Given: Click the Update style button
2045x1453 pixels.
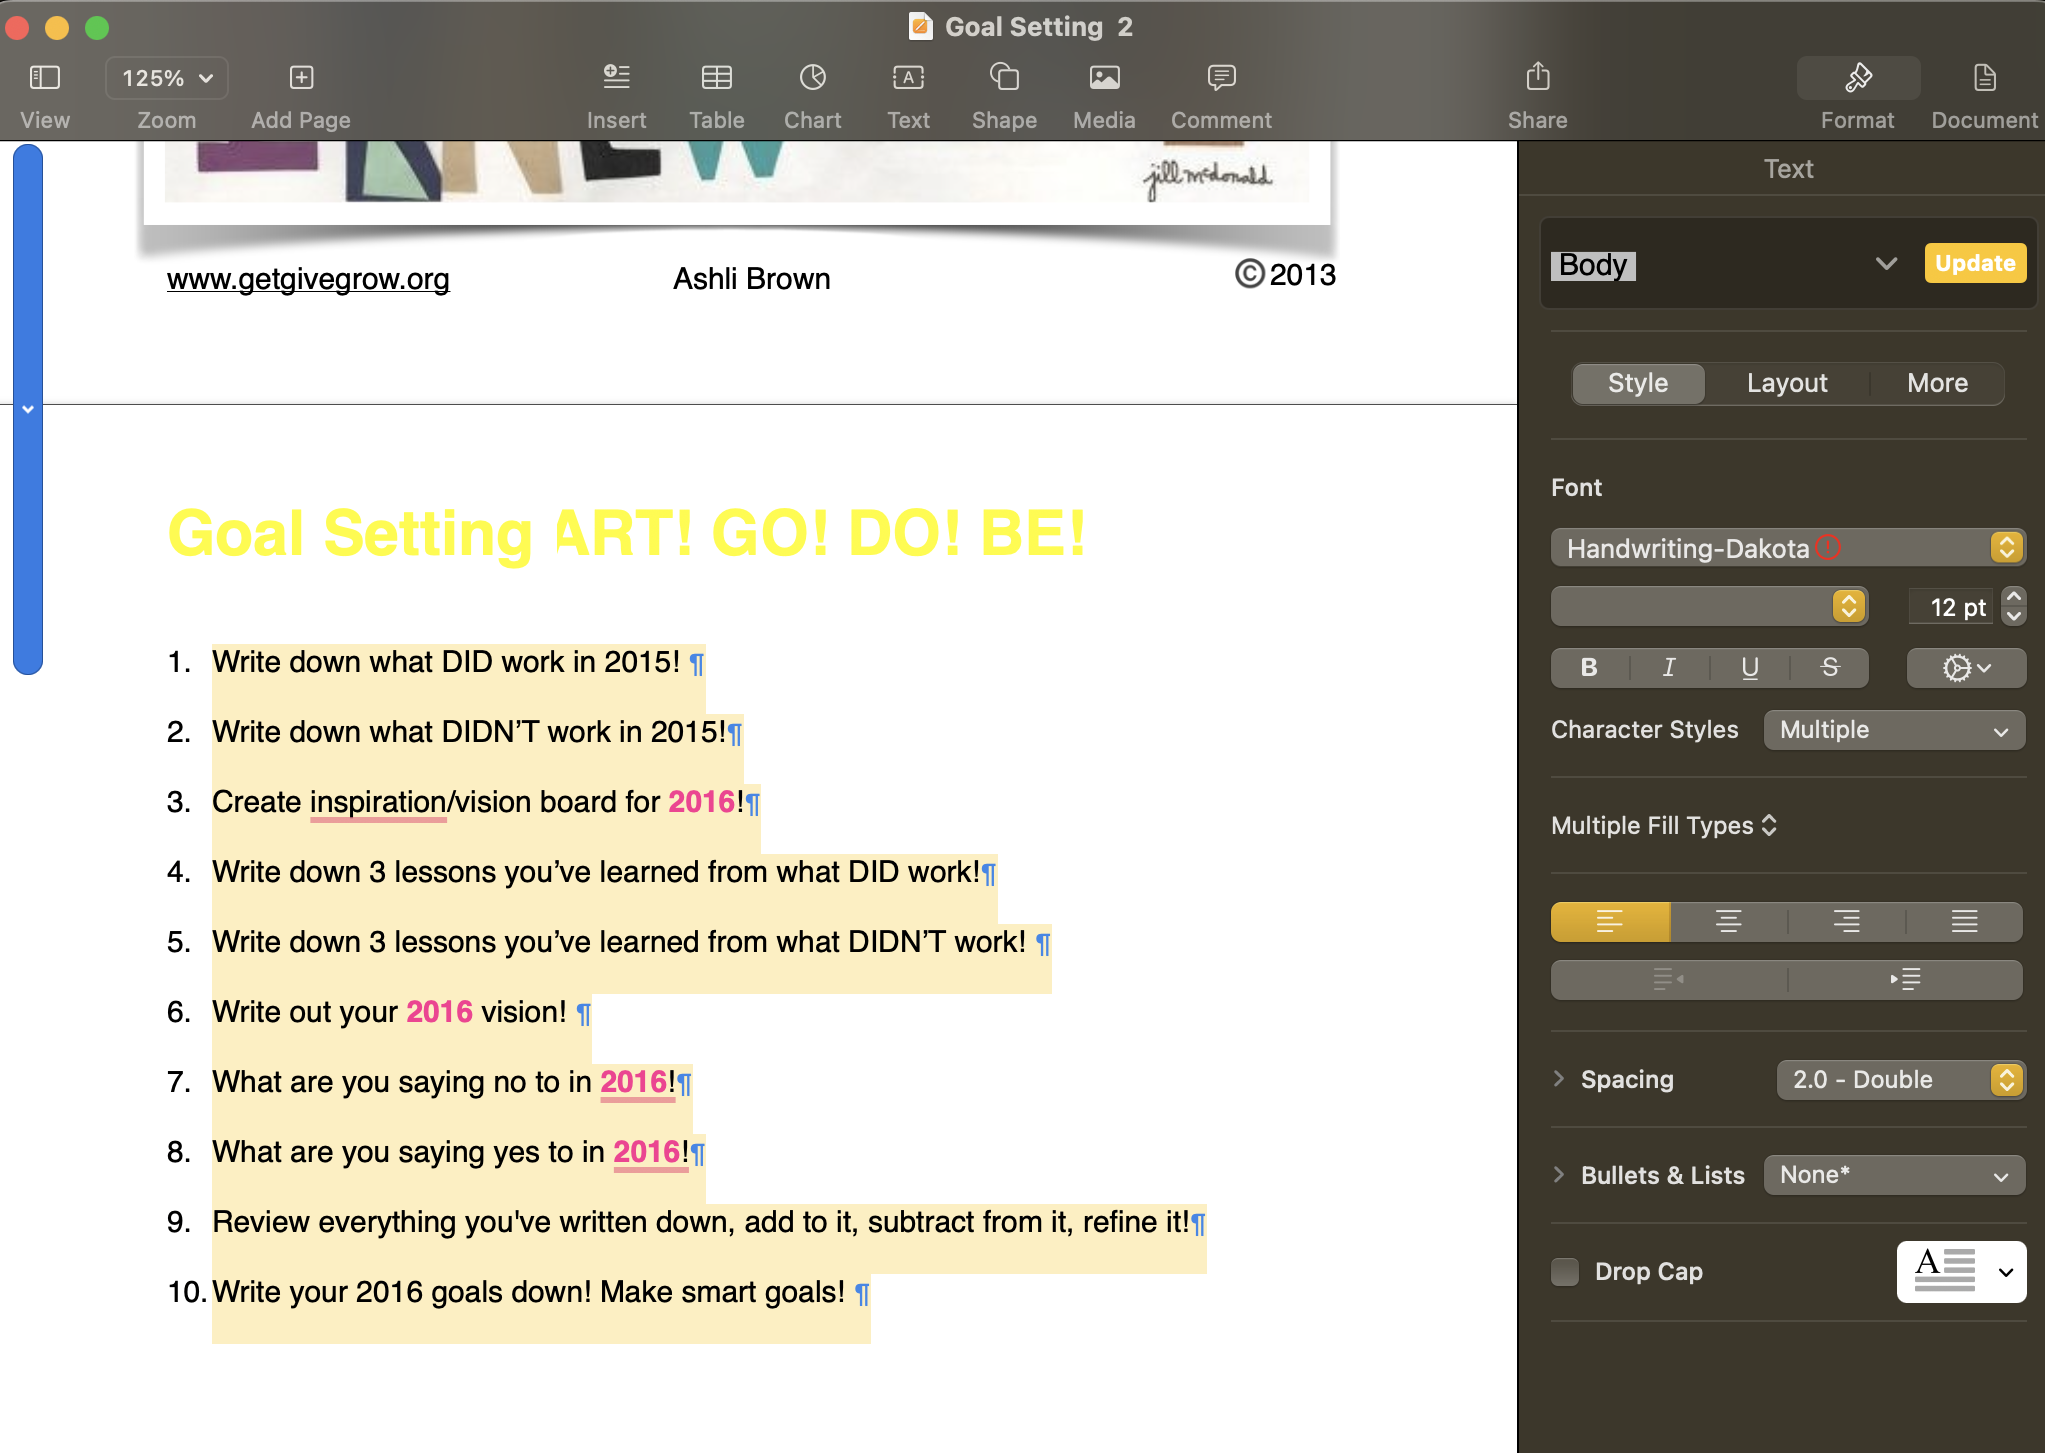Looking at the screenshot, I should [1974, 263].
